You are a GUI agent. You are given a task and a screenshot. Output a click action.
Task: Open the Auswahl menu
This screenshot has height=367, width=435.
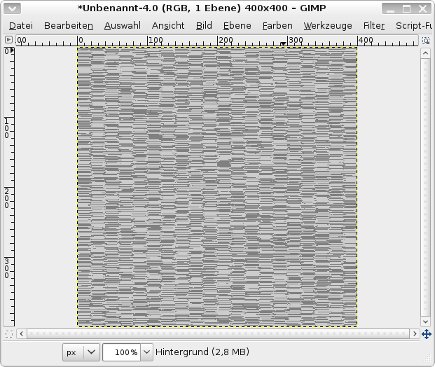coord(122,26)
